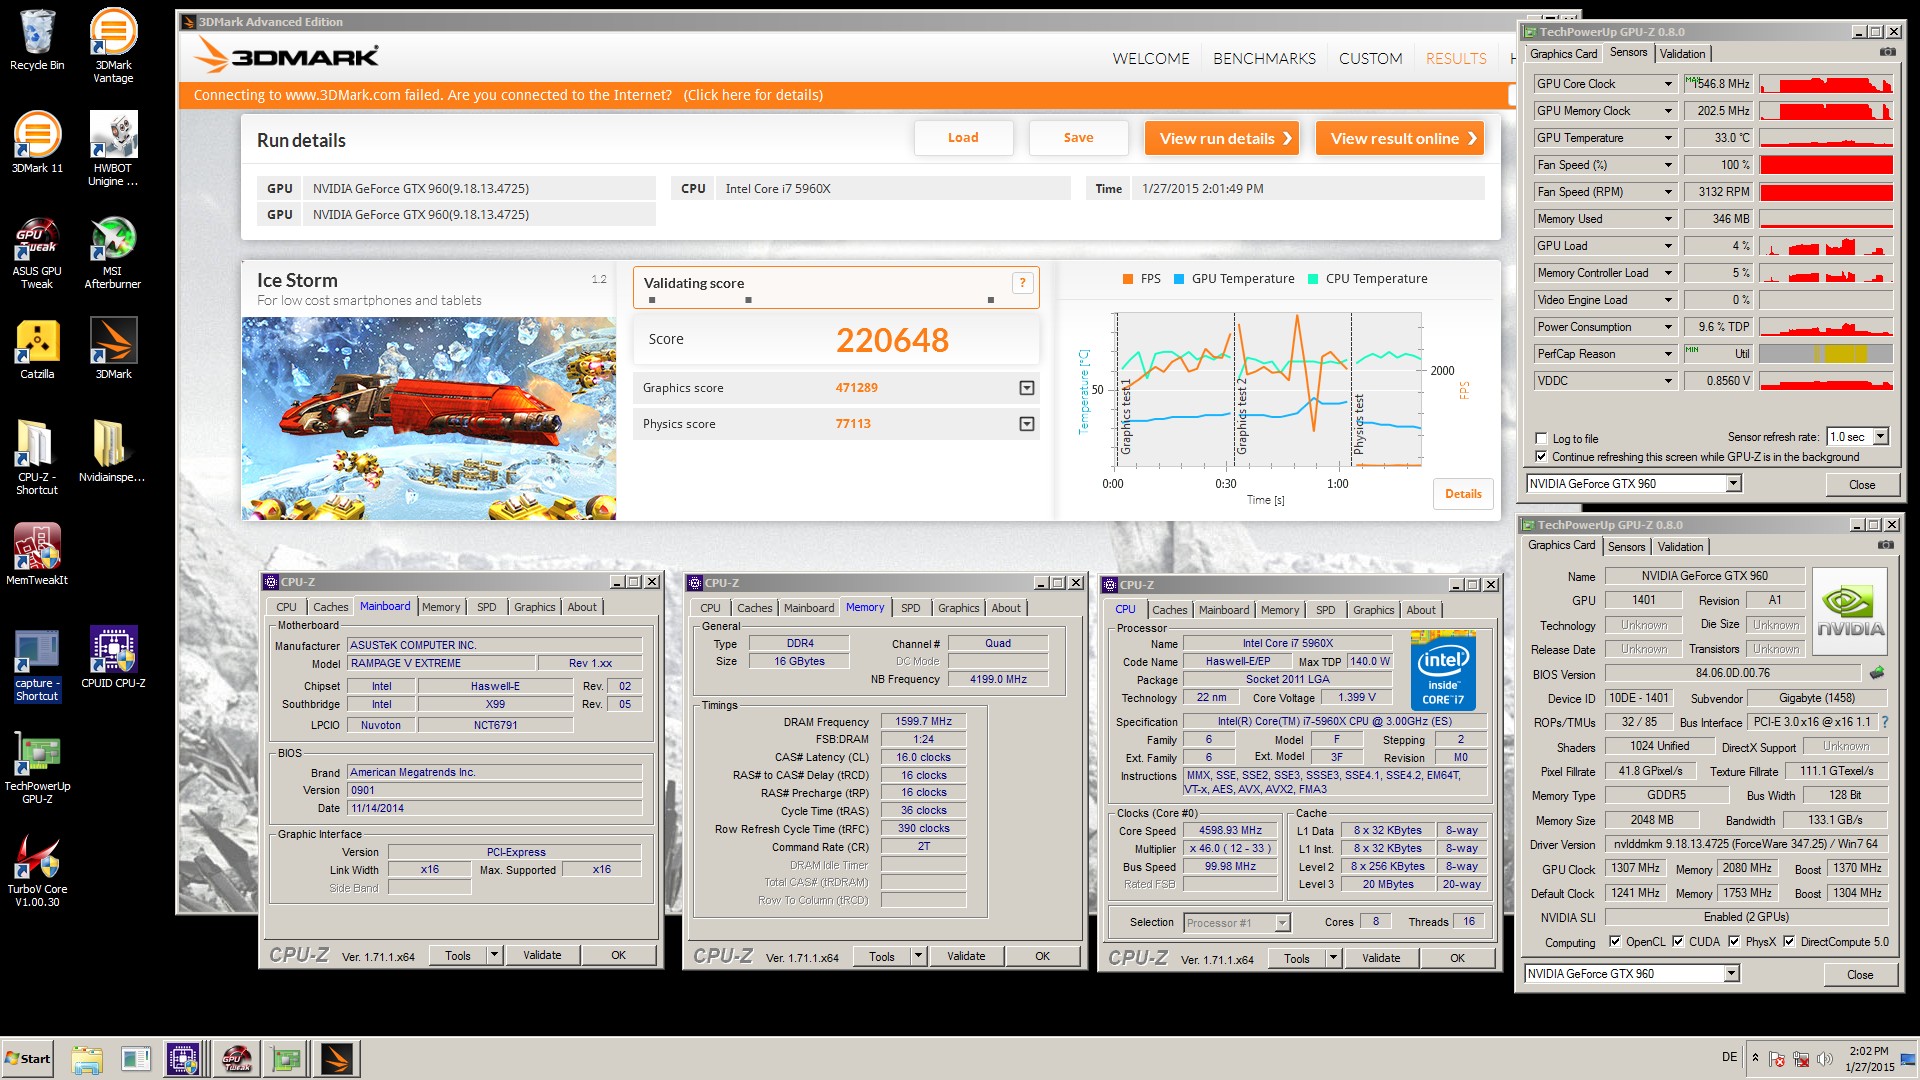Open Caches tab in the Mainboard CPU-Z window
This screenshot has height=1080, width=1920.
330,607
